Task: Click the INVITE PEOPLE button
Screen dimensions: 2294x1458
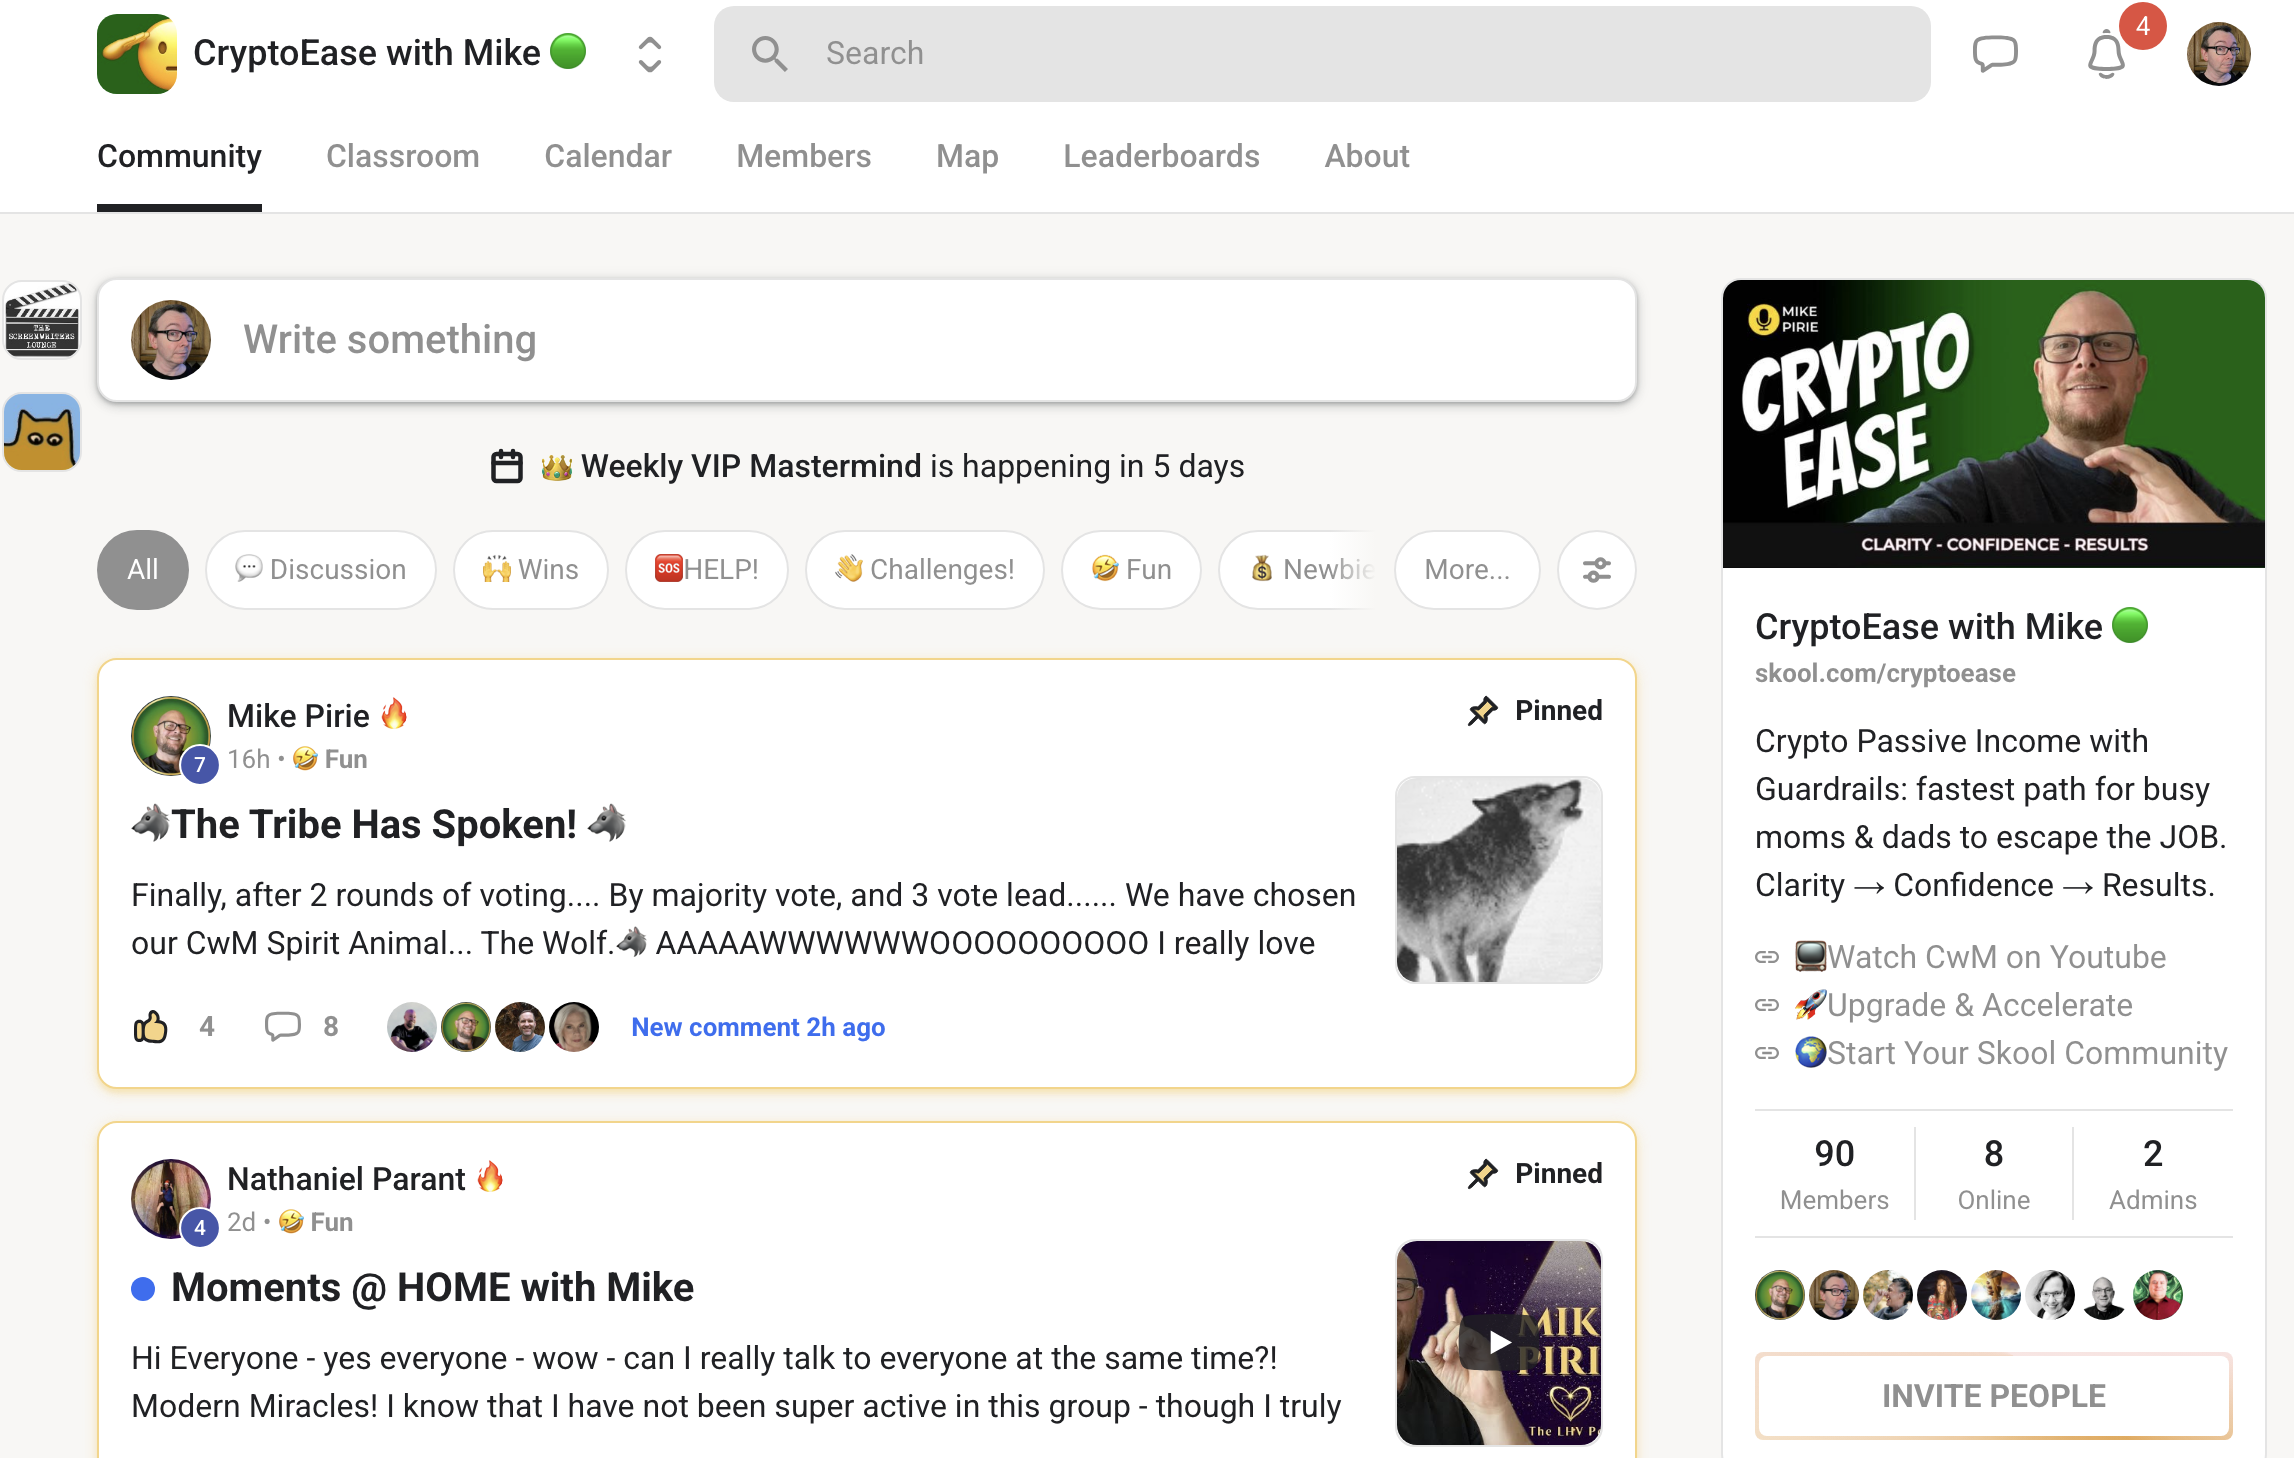Action: 1993,1396
